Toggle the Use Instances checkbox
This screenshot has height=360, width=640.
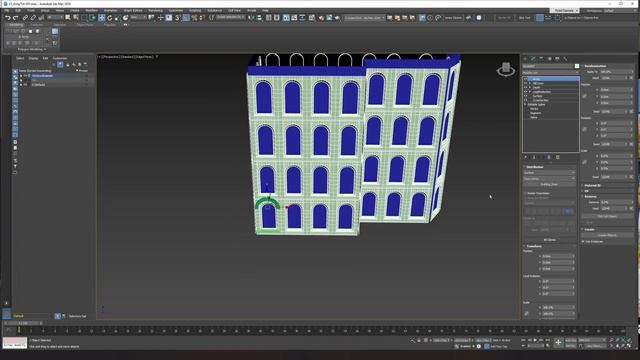[583, 242]
